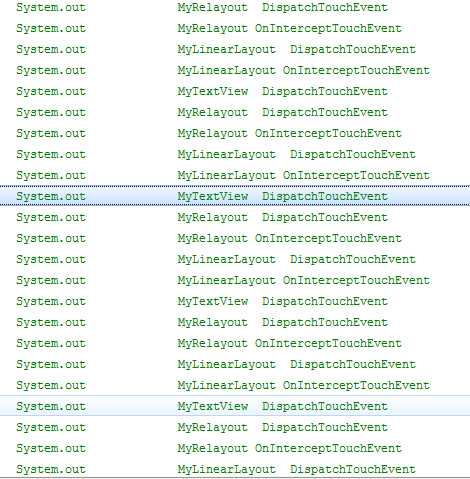This screenshot has height=479, width=470.
Task: Select the topmost MyRelayout DispatchTouchEvent row
Action: coord(235,7)
